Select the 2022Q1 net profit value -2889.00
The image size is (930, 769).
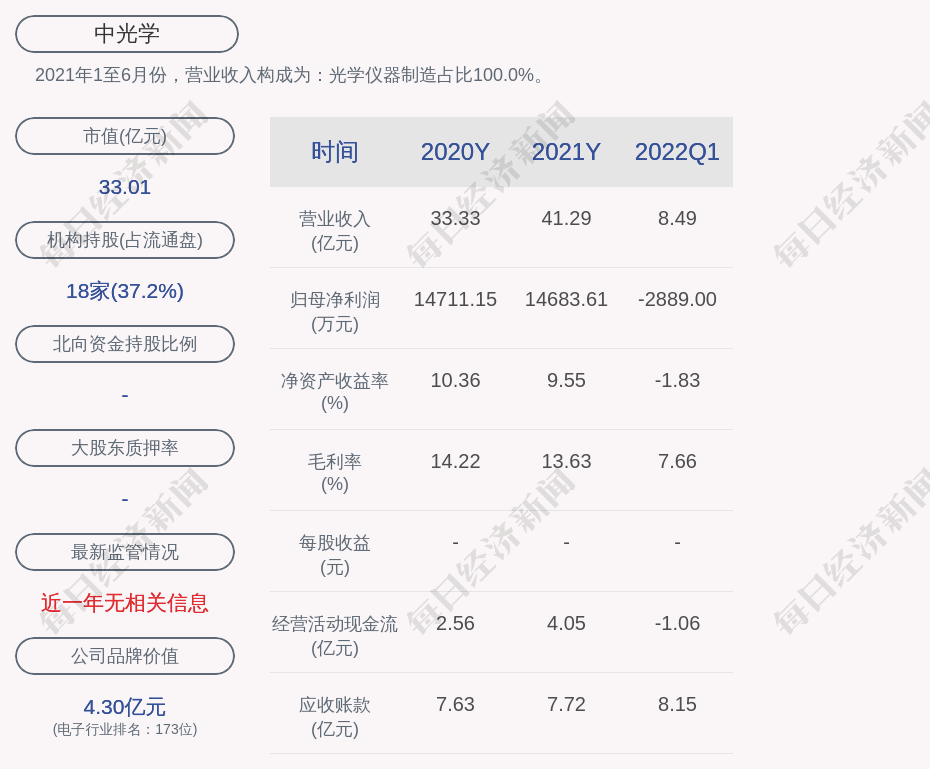(677, 299)
